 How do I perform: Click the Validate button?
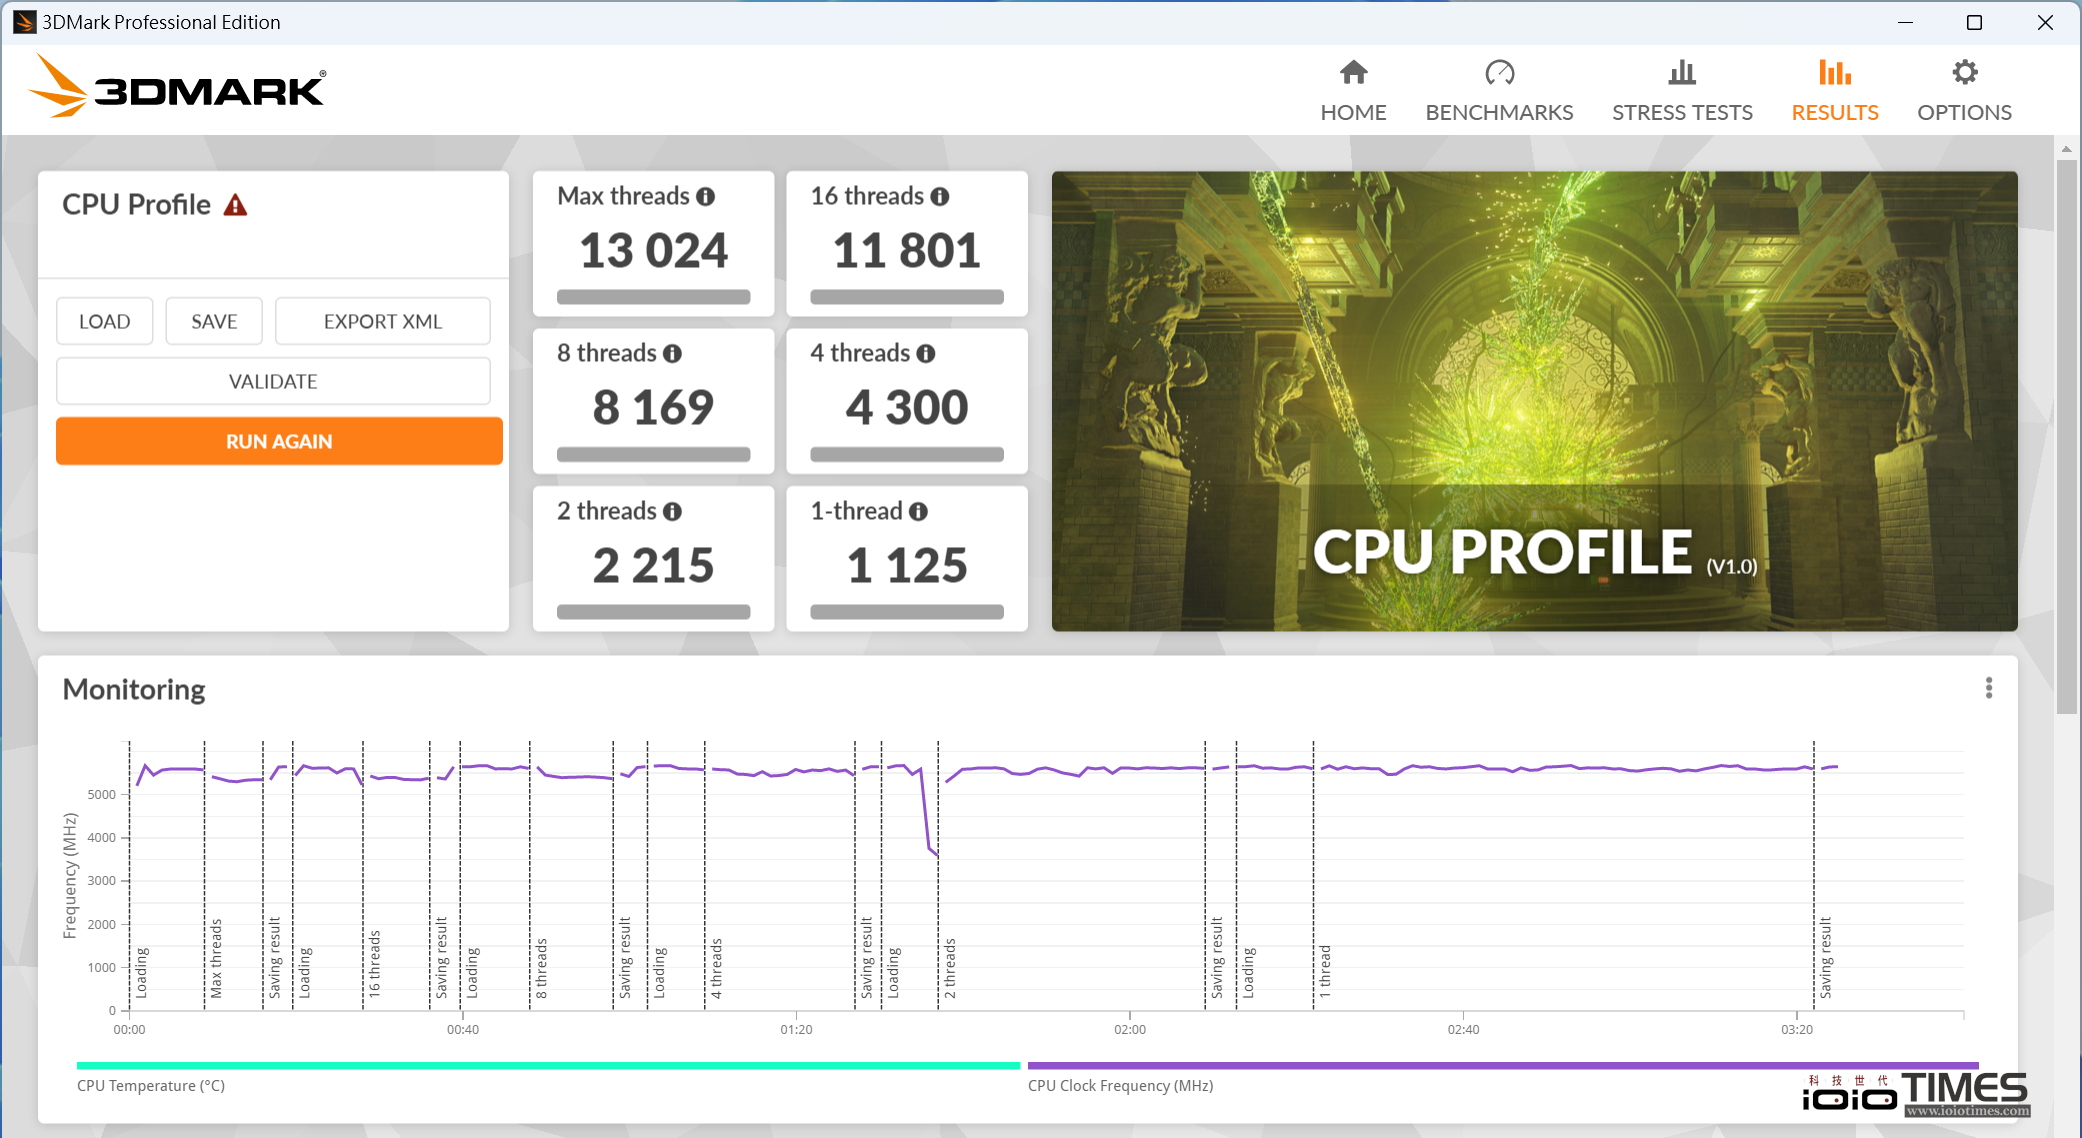click(273, 381)
